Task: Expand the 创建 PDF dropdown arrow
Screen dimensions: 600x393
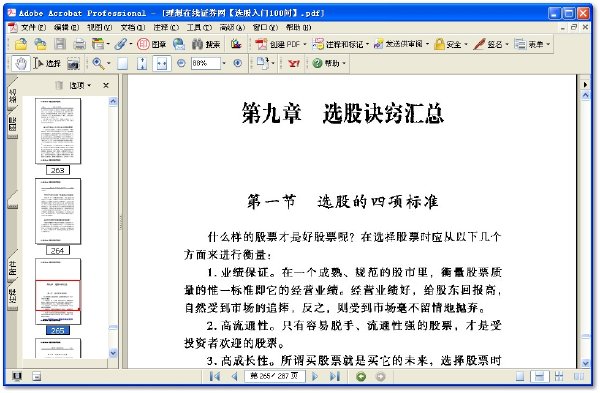Action: [305, 44]
